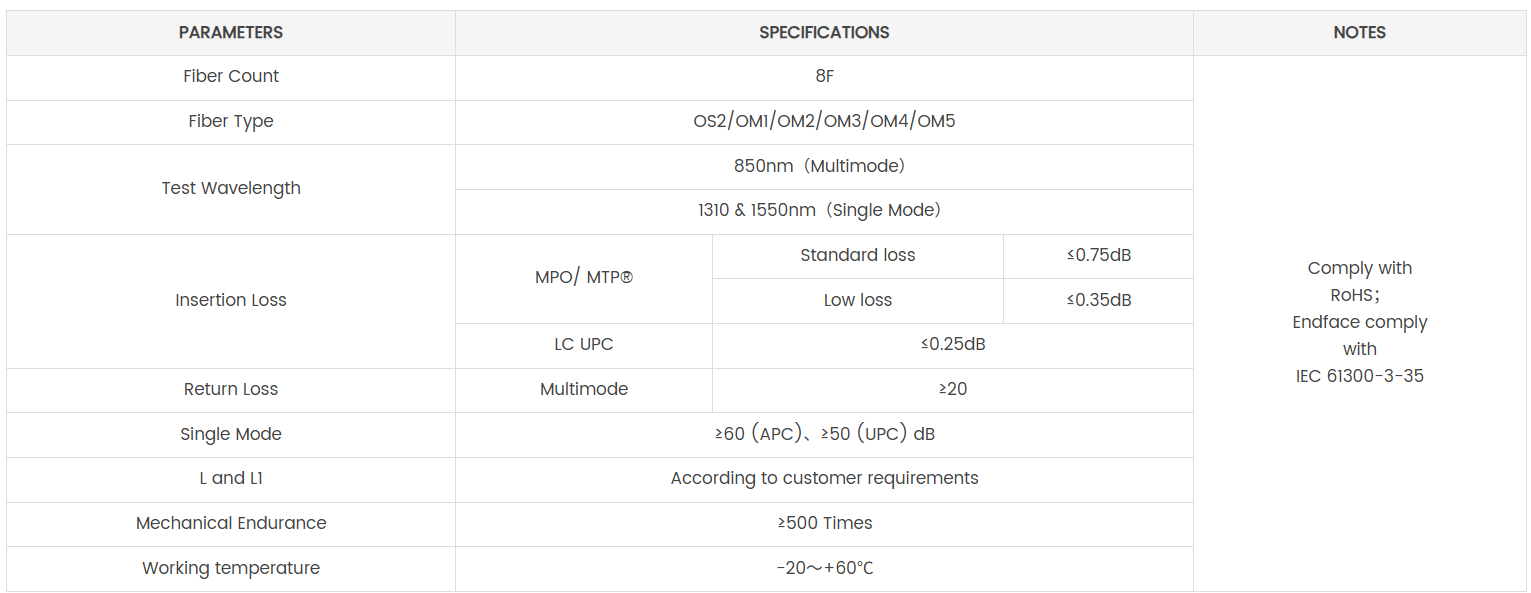Click the SPECIFICATIONS column header

(x=824, y=33)
